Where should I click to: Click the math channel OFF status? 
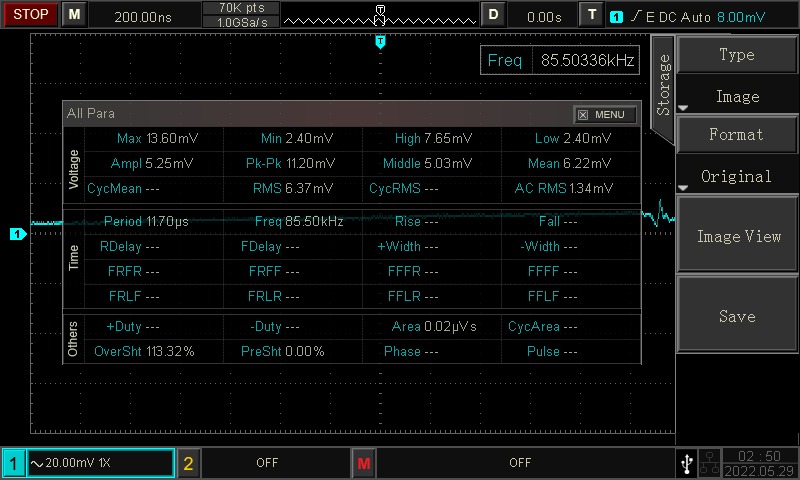(x=520, y=463)
